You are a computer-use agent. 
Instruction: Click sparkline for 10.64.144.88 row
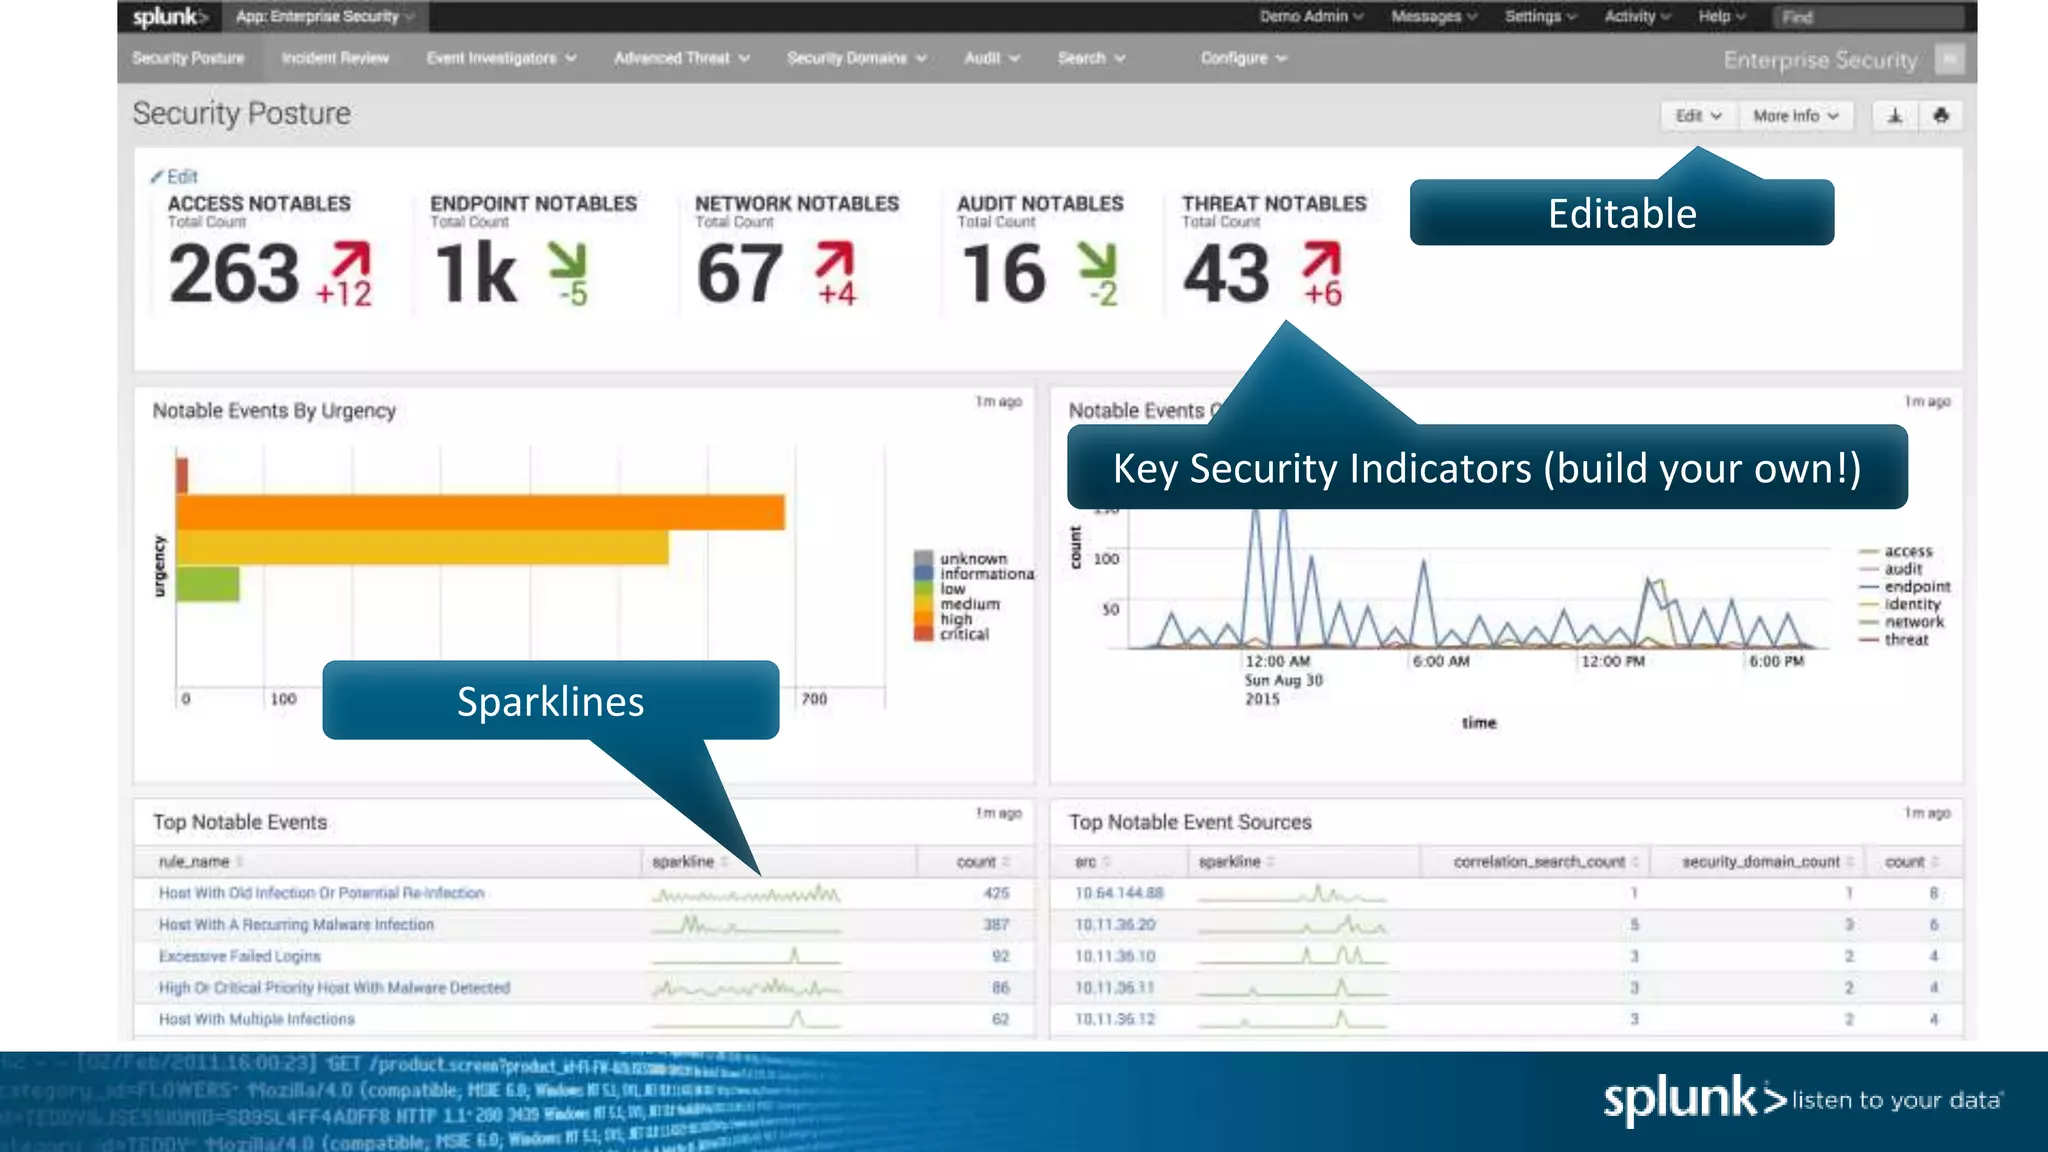pos(1293,893)
